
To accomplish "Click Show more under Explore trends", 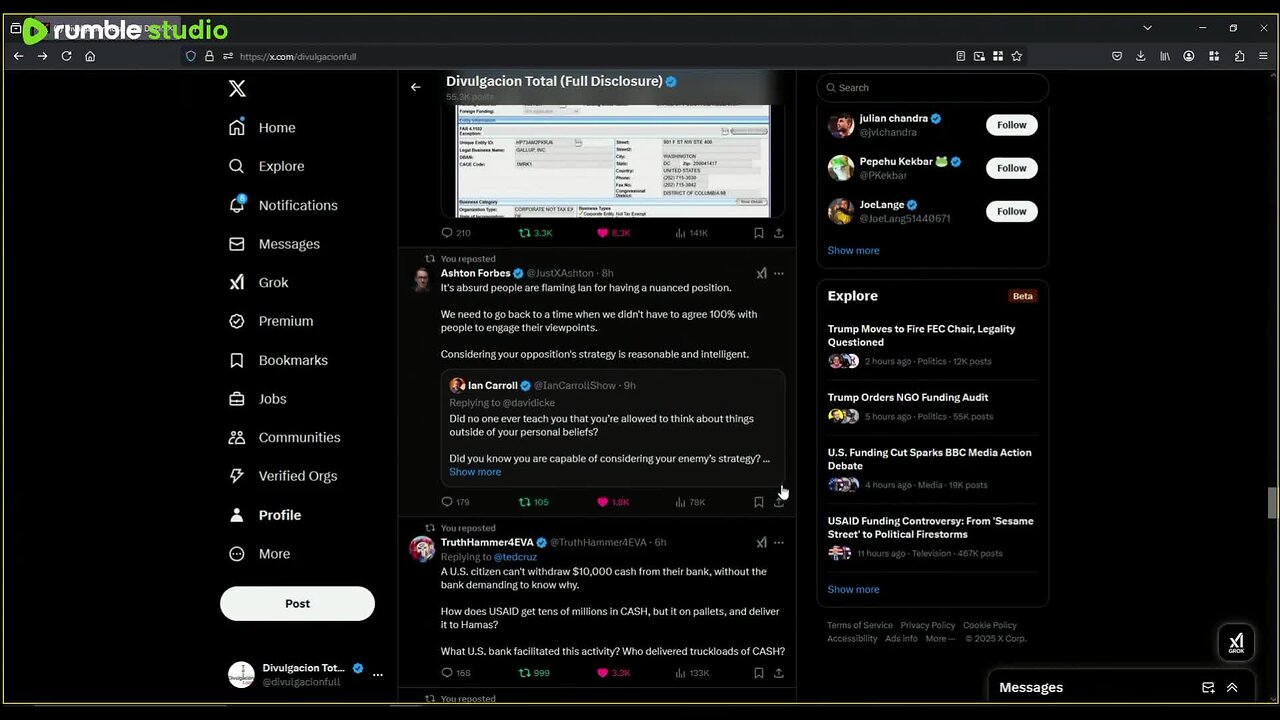I will (x=853, y=590).
